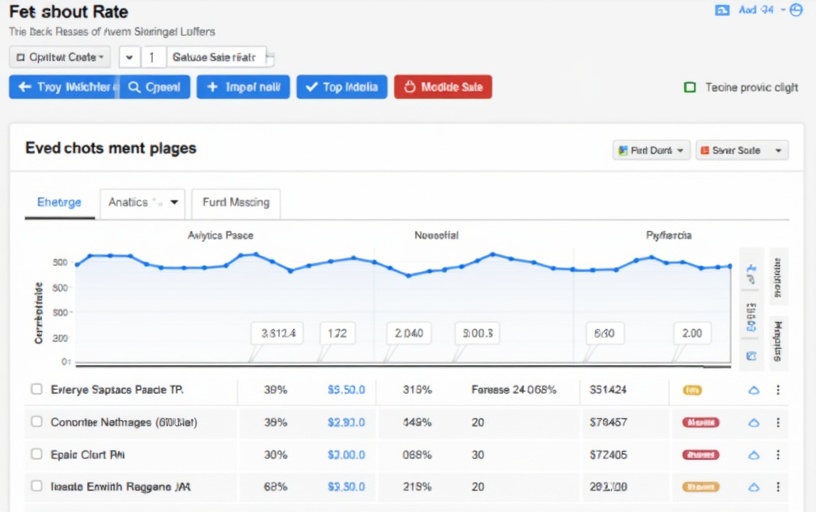The height and width of the screenshot is (512, 816).
Task: Expand the small arrow dropdown beside number 1
Action: [x=130, y=57]
